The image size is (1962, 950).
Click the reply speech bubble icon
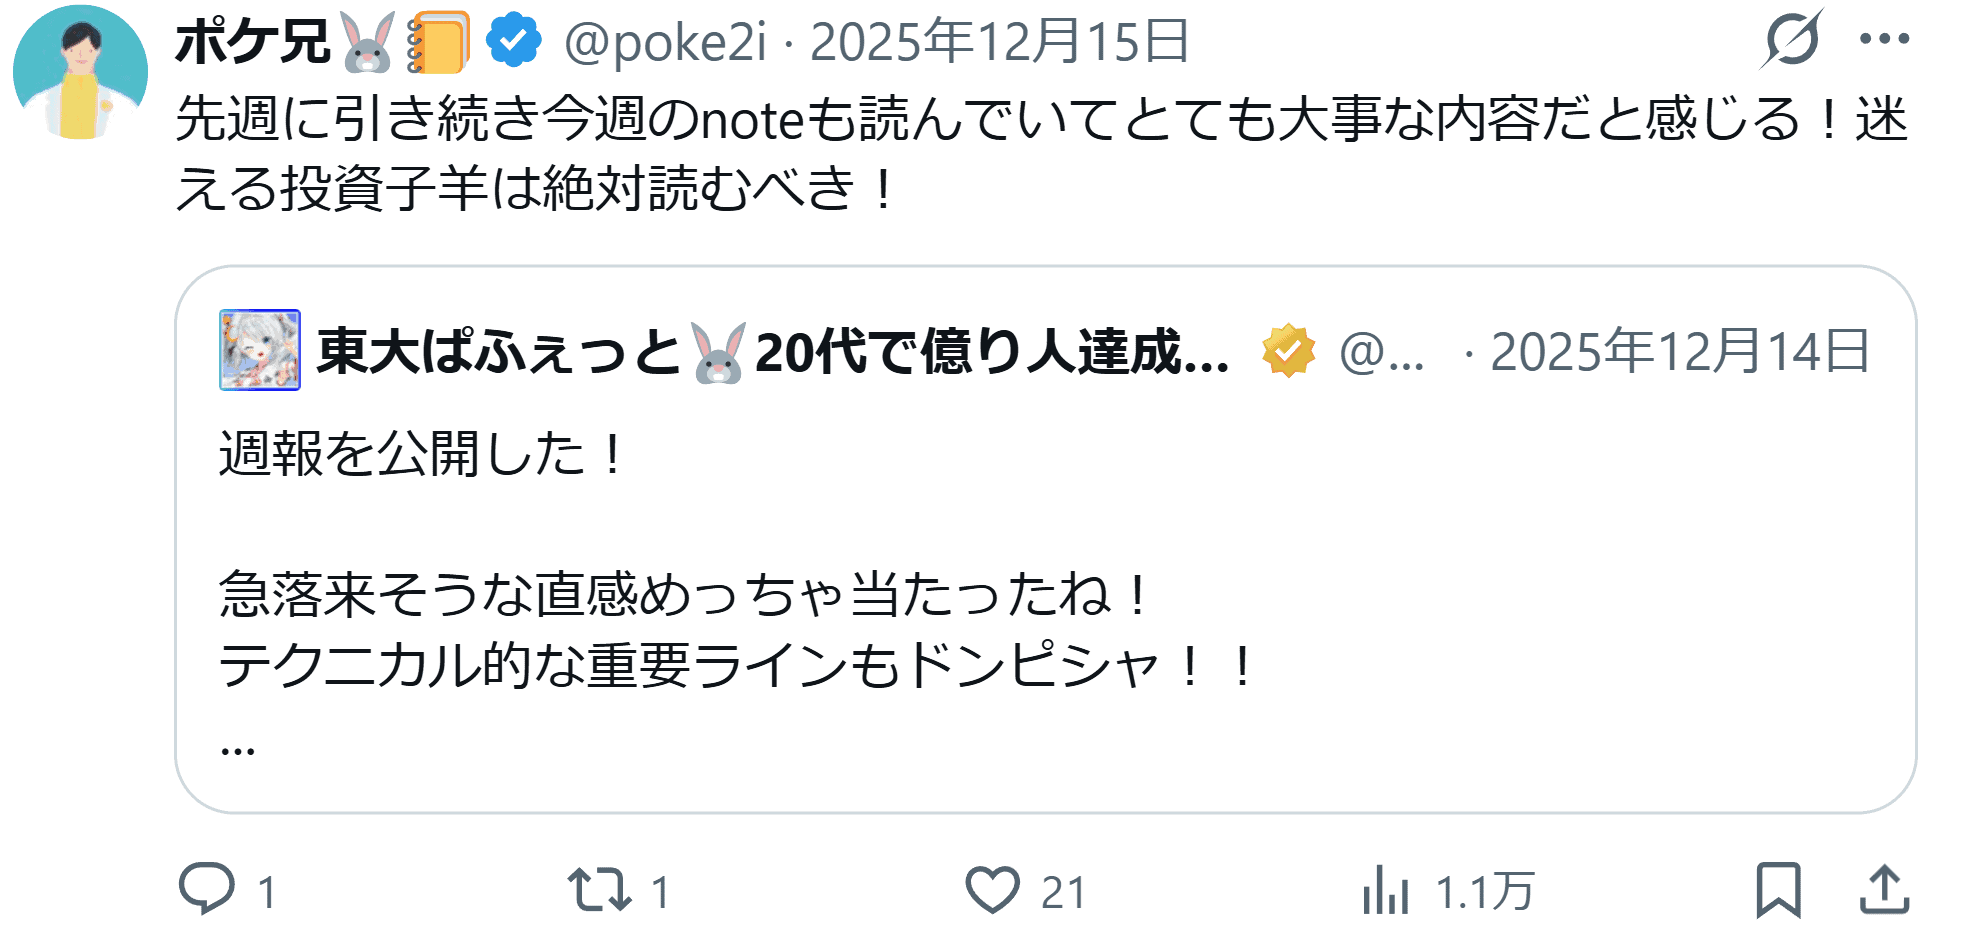click(x=207, y=889)
